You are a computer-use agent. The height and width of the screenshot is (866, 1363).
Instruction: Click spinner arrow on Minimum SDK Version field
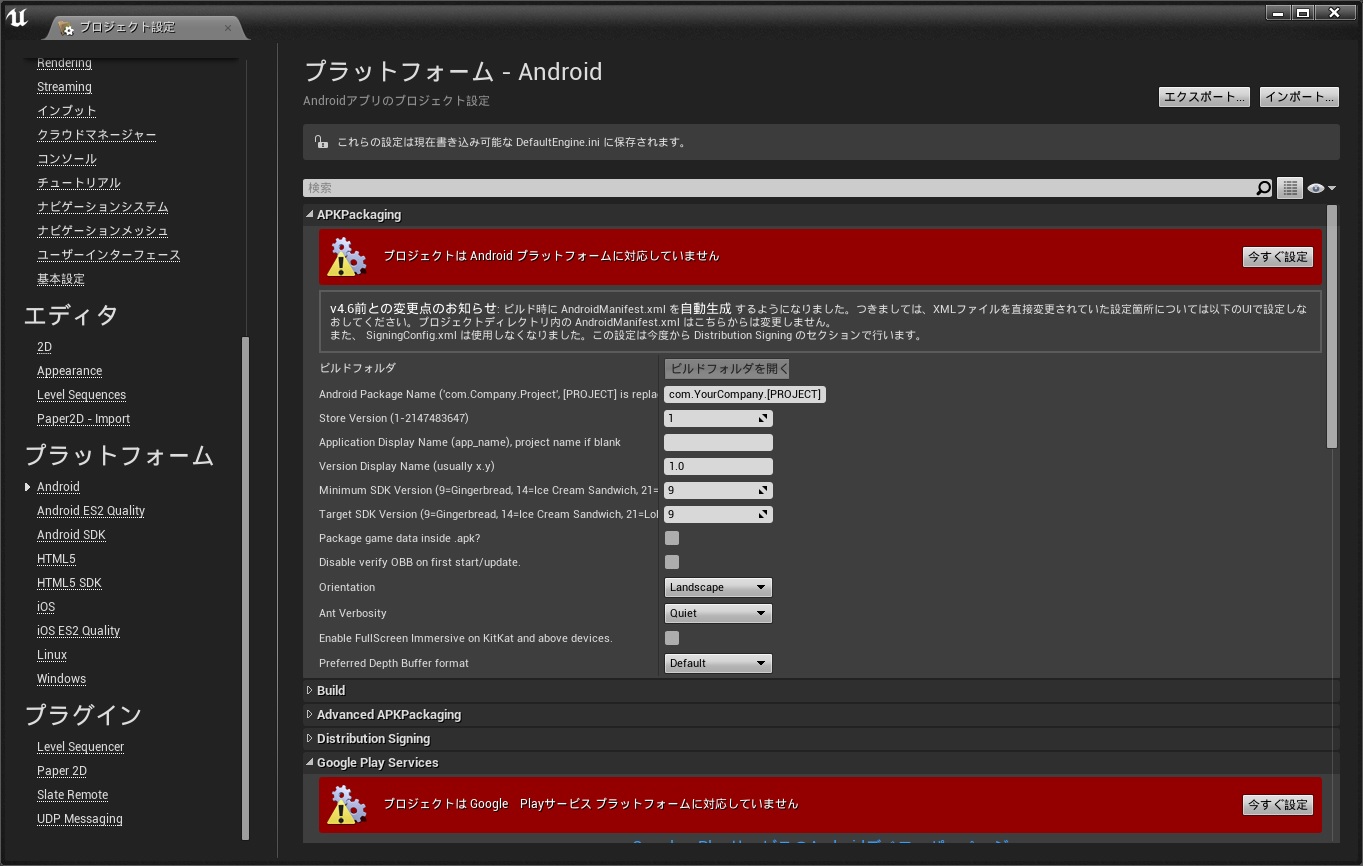click(763, 490)
